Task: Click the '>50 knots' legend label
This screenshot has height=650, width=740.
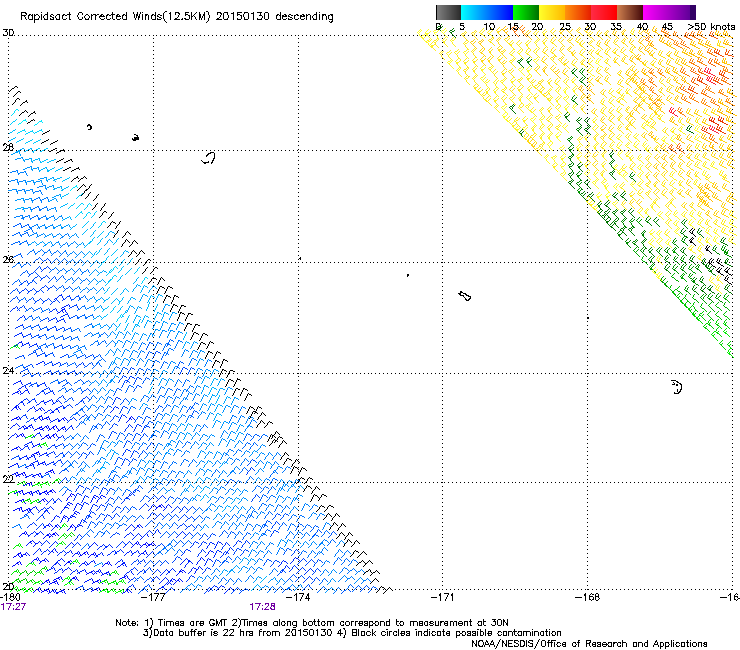Action: [x=711, y=27]
